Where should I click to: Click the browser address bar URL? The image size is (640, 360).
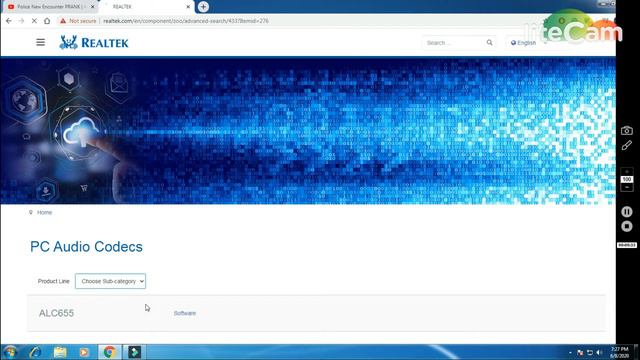coord(186,21)
